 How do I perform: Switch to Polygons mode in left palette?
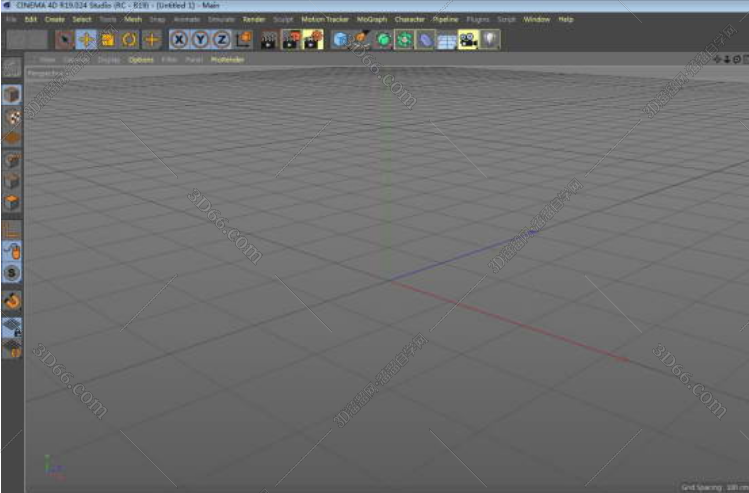pyautogui.click(x=12, y=204)
